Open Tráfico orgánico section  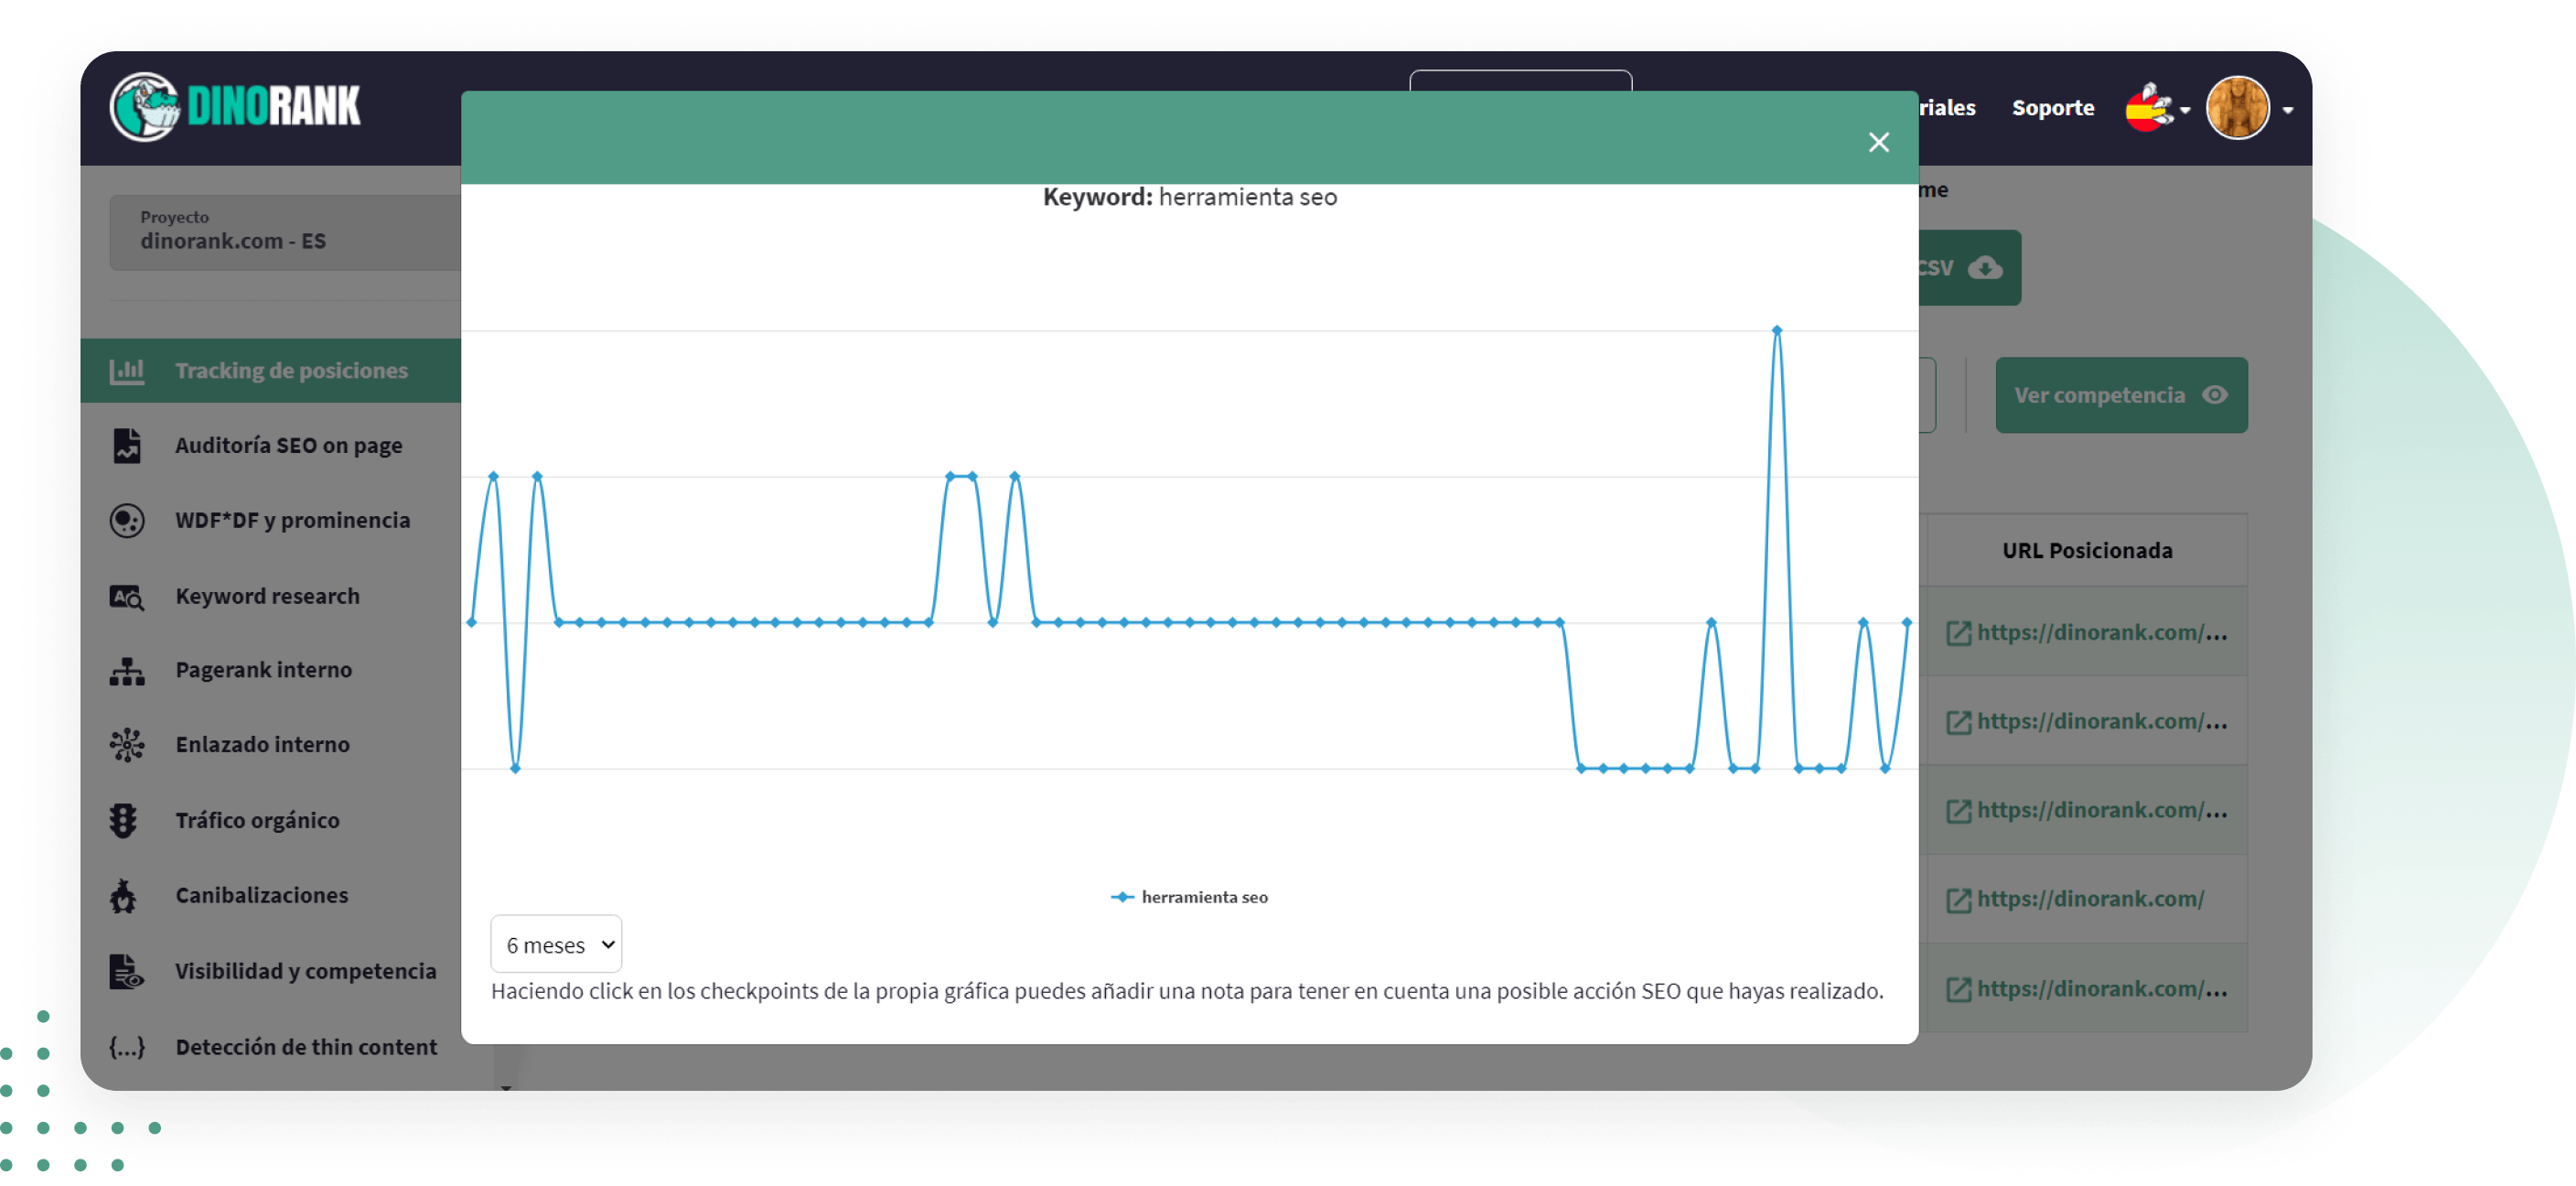tap(257, 820)
